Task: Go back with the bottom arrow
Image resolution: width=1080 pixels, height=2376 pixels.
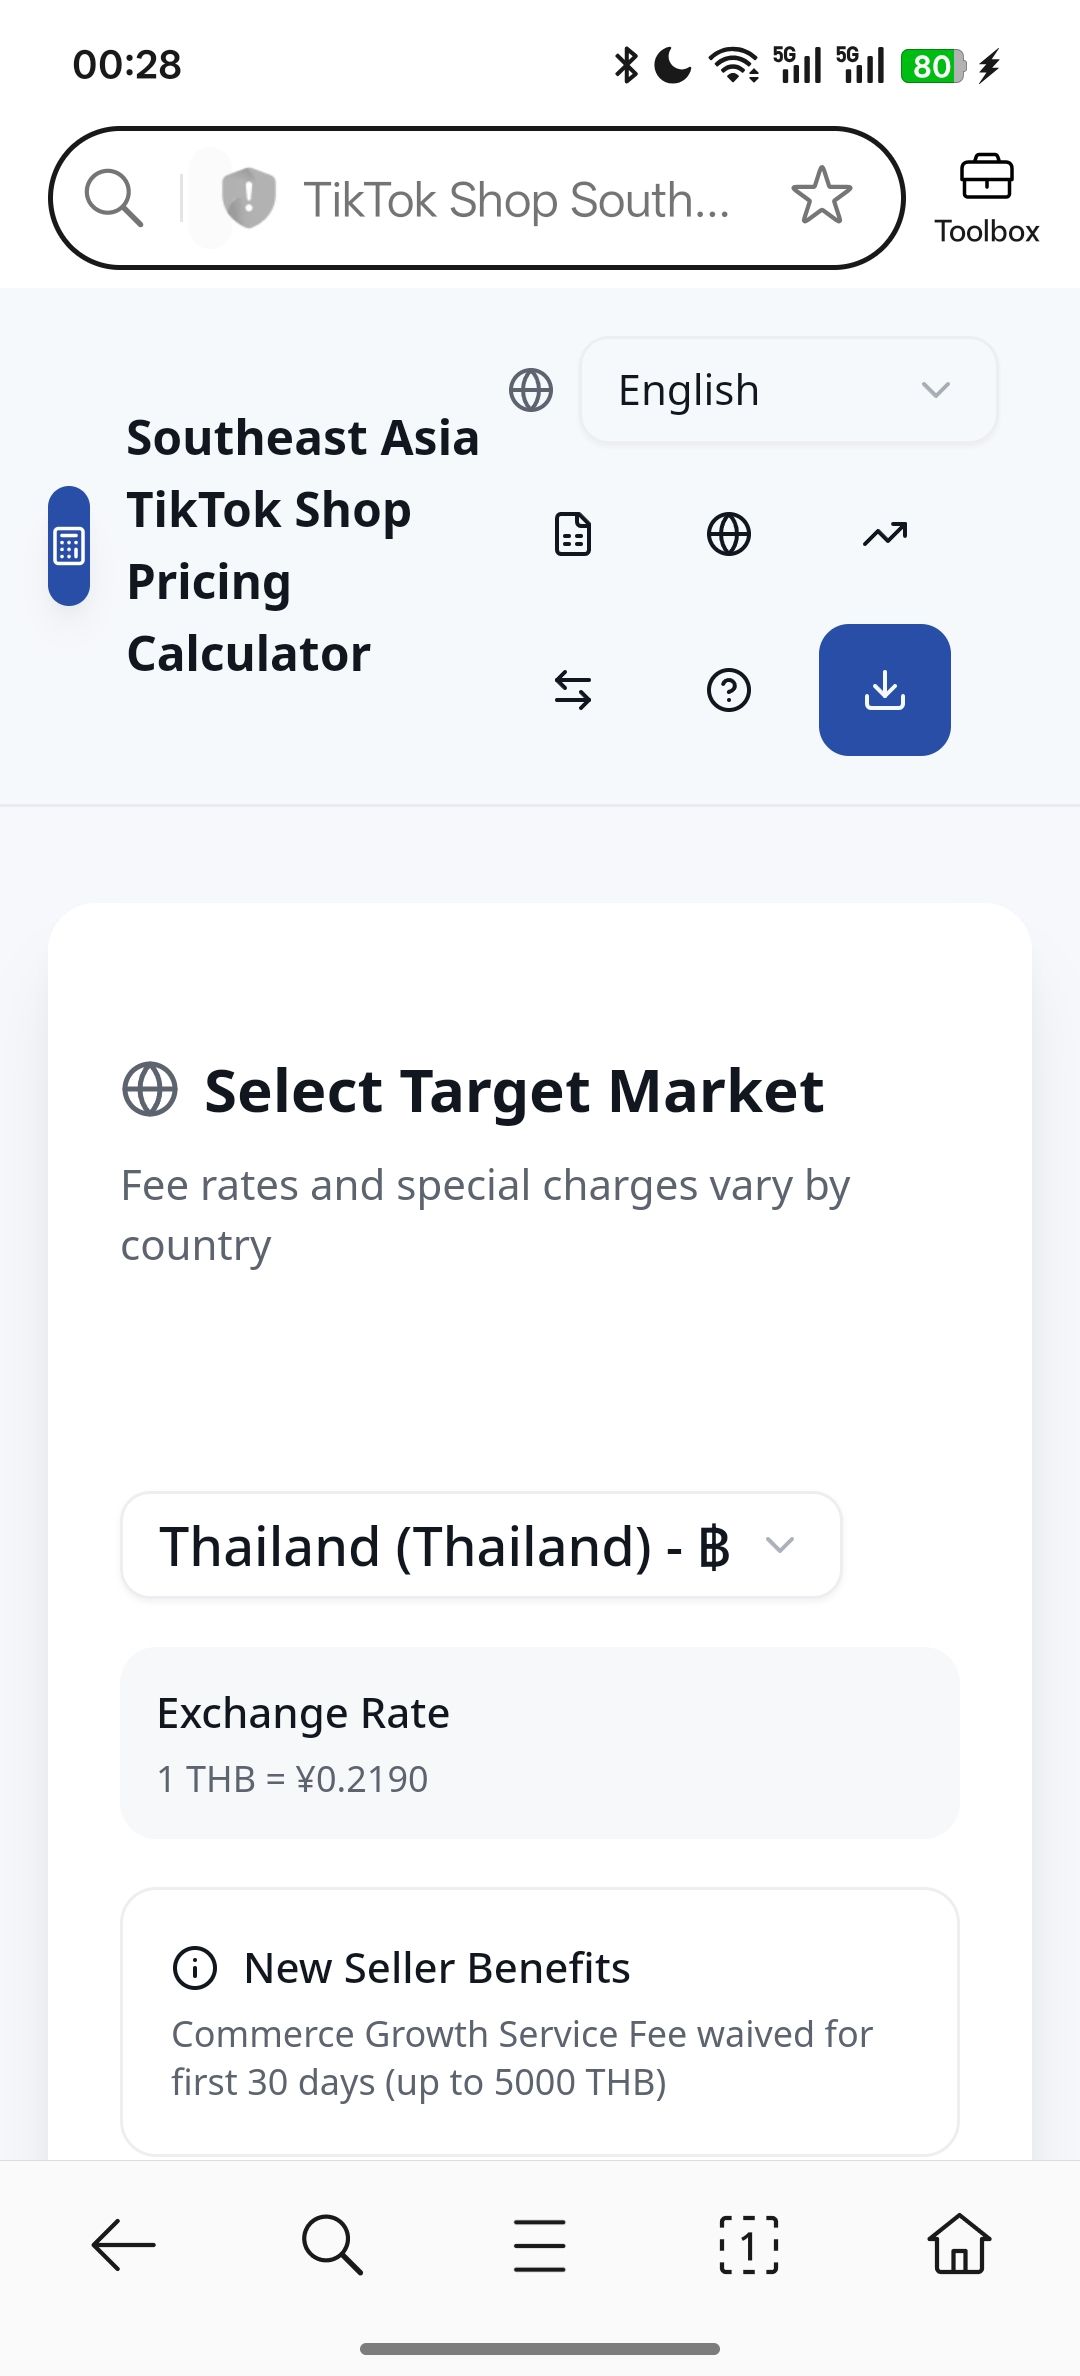Action: [x=124, y=2245]
